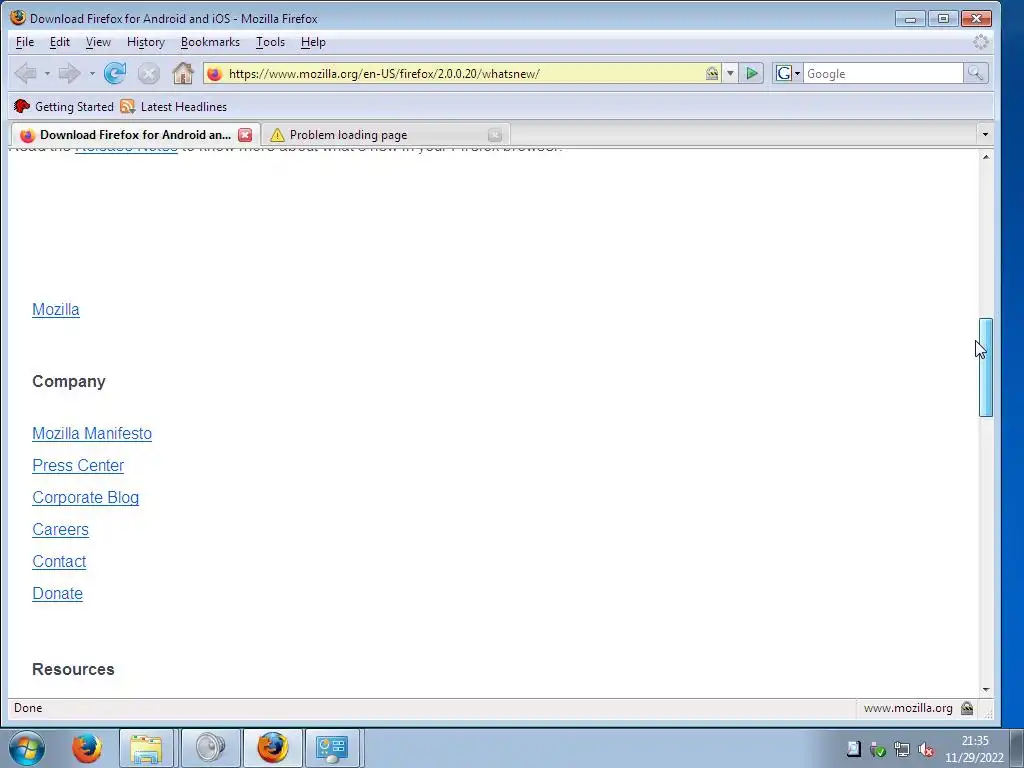Image resolution: width=1024 pixels, height=768 pixels.
Task: Click the scrollbar down arrow
Action: pos(985,690)
